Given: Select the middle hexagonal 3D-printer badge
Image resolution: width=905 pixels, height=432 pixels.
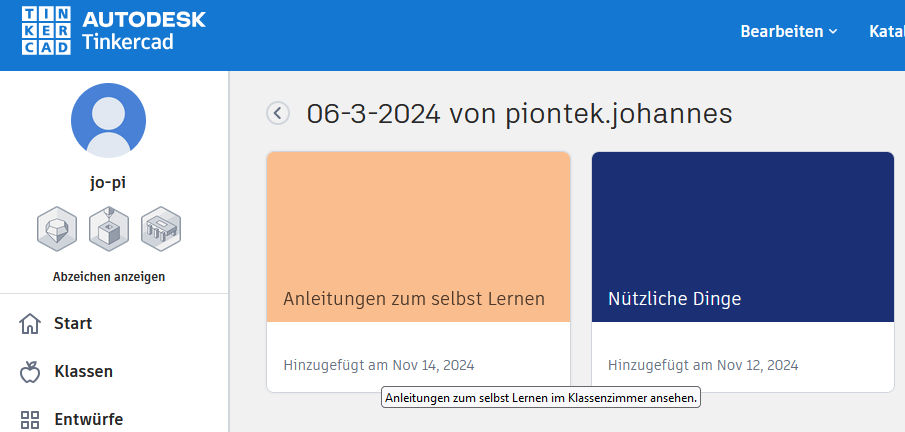Looking at the screenshot, I should [x=108, y=229].
